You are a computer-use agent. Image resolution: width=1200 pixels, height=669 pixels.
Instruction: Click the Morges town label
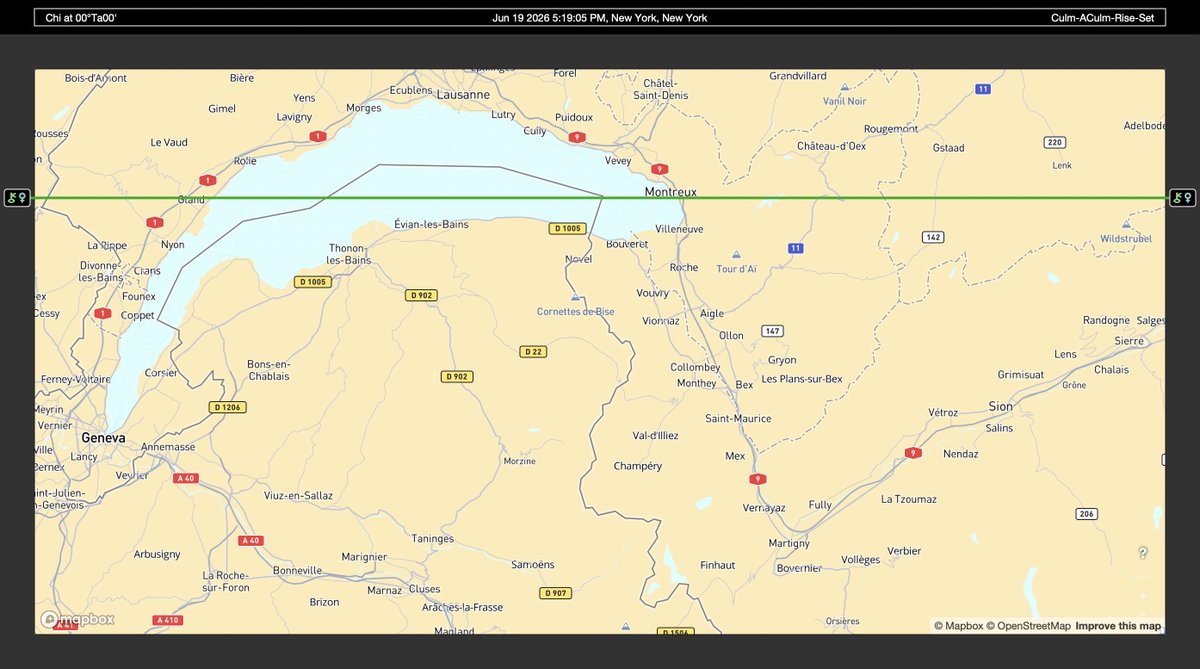[363, 107]
